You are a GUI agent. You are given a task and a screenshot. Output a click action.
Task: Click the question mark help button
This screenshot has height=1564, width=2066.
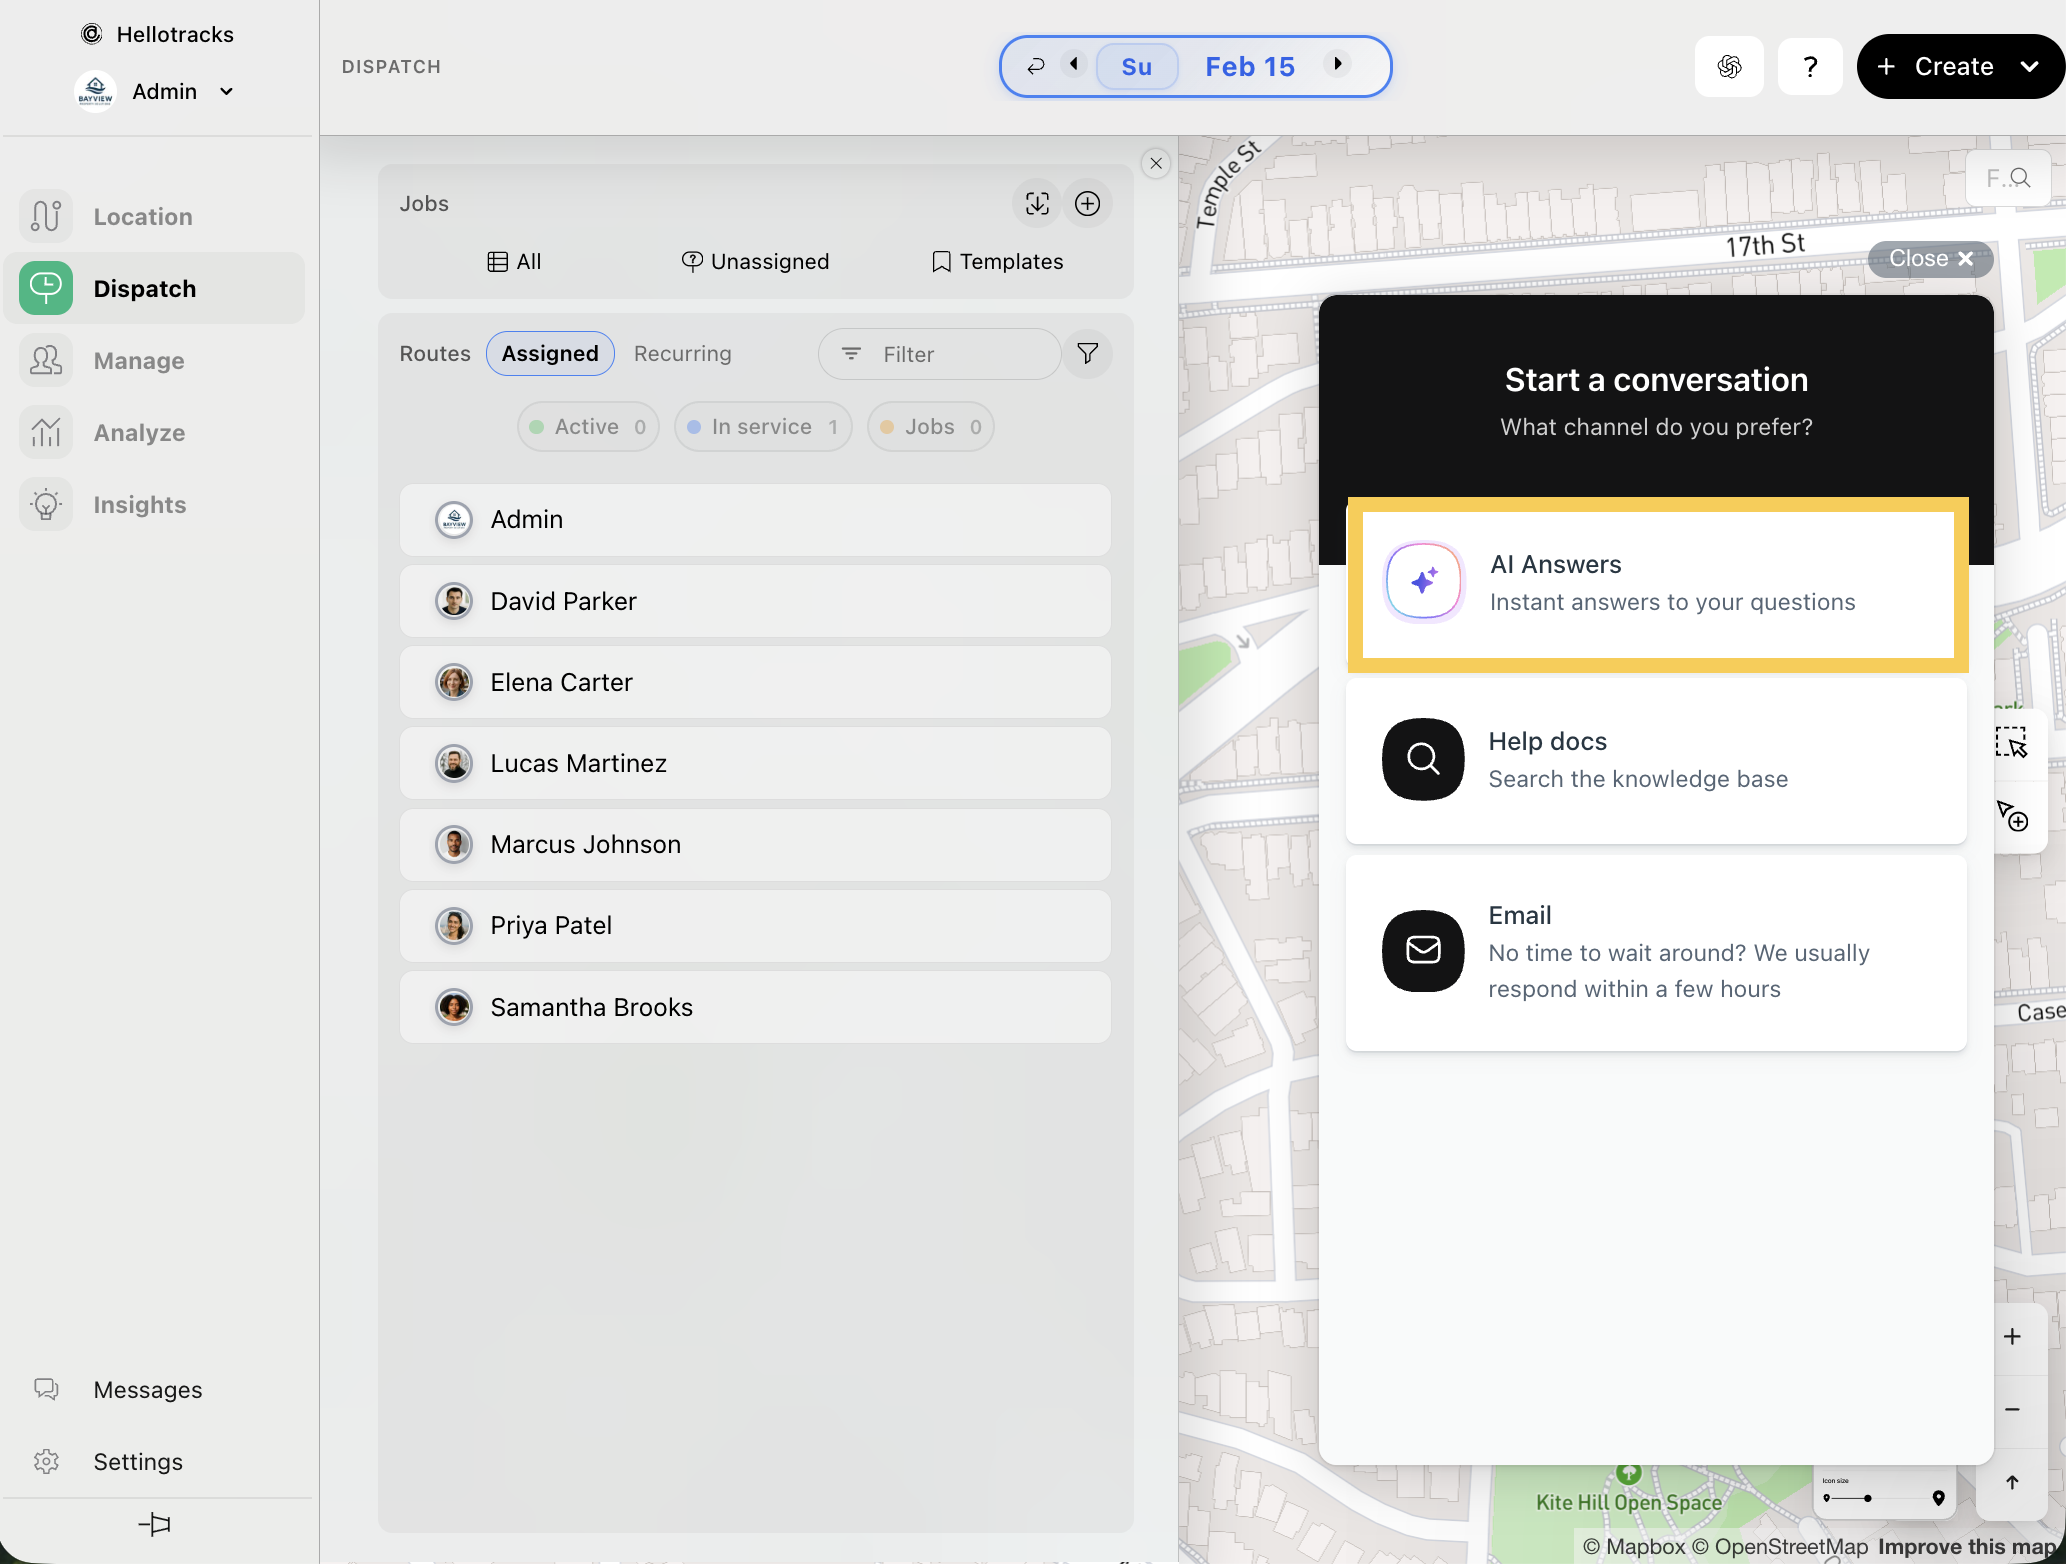(1809, 67)
